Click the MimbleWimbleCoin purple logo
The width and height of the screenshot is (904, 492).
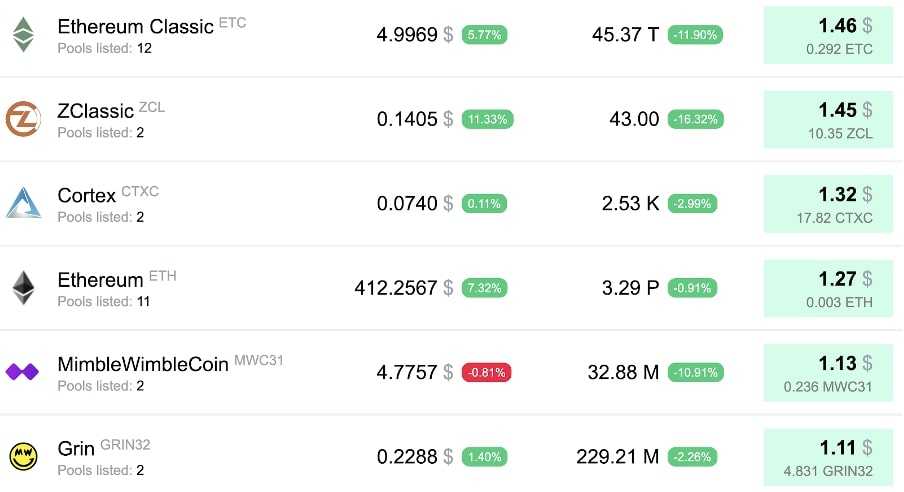click(23, 372)
